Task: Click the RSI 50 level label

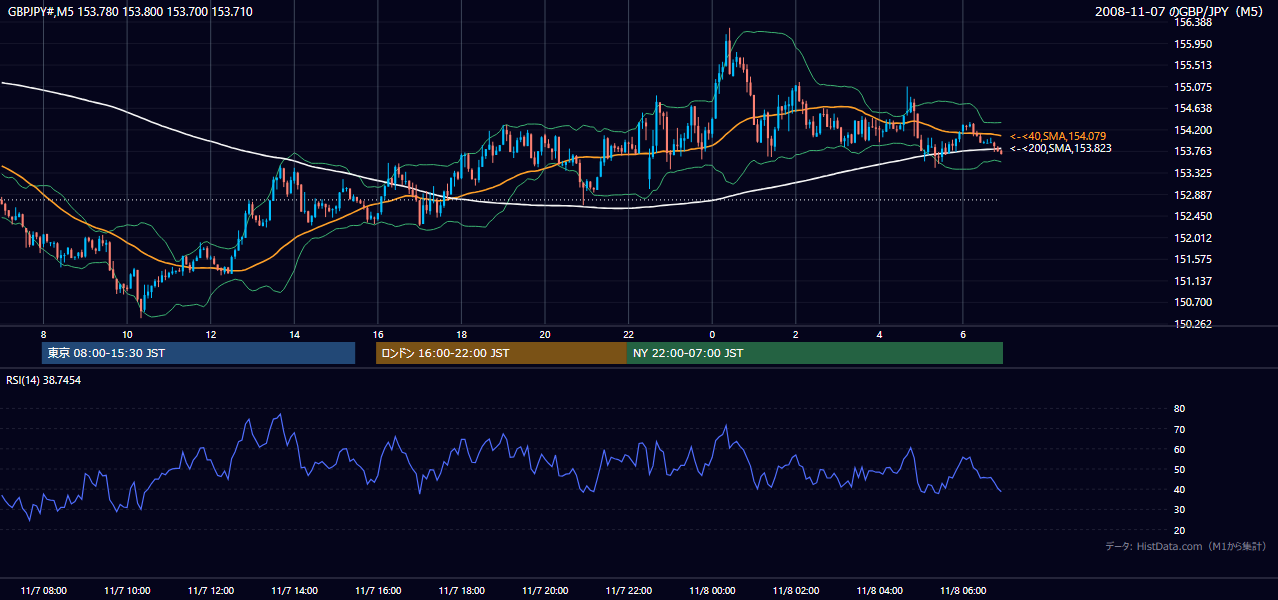Action: click(x=1179, y=469)
